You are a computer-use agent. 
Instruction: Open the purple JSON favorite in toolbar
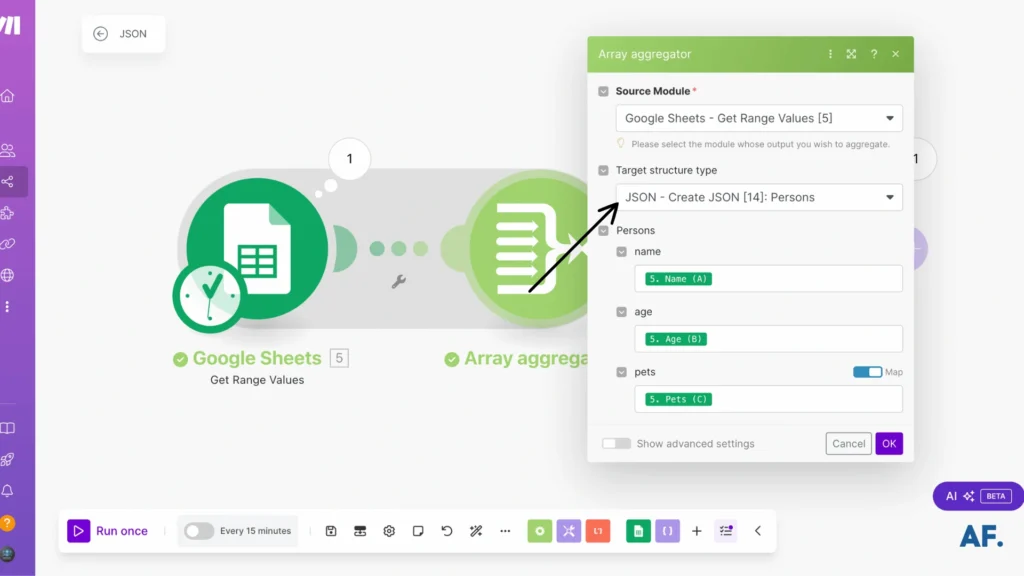[x=667, y=531]
